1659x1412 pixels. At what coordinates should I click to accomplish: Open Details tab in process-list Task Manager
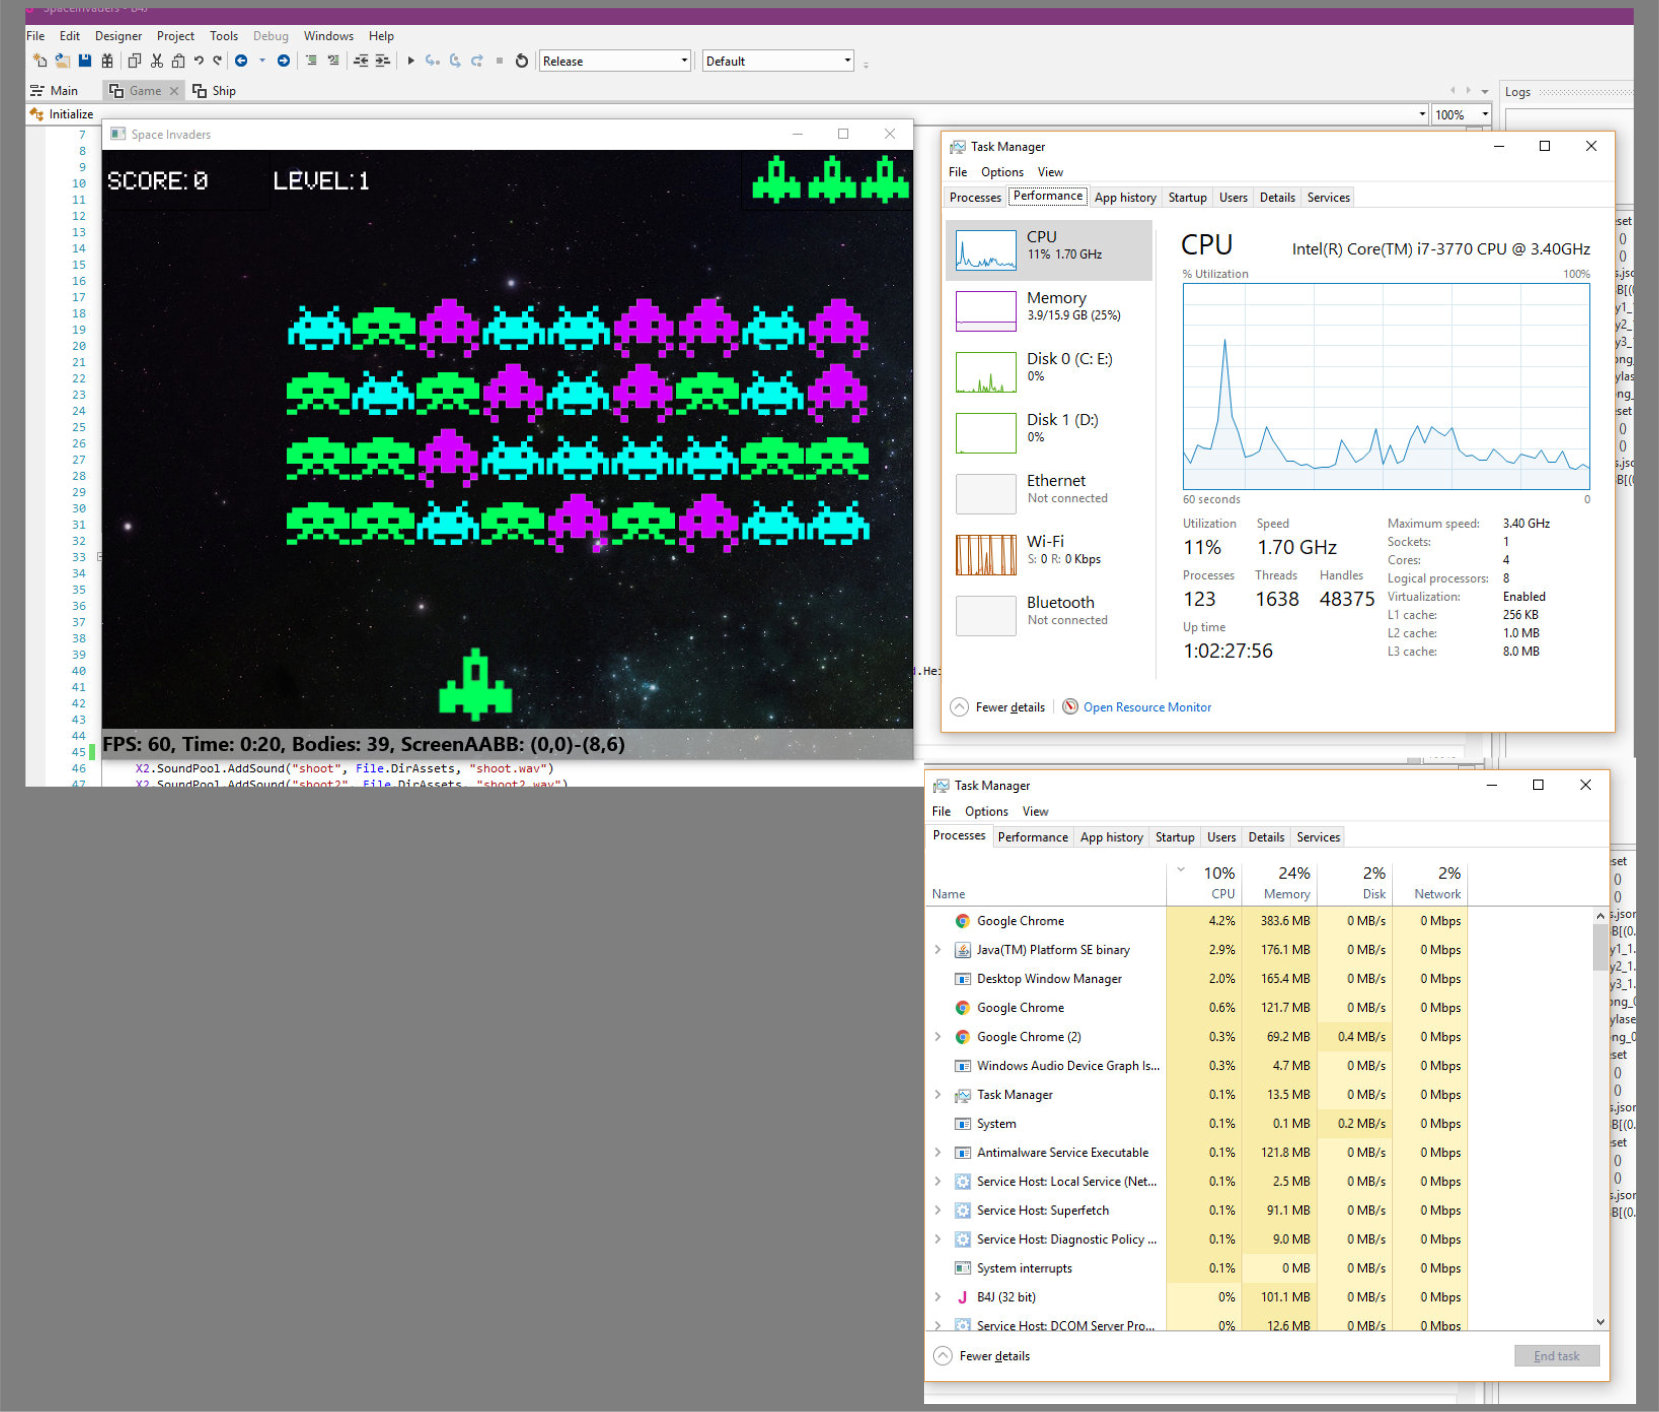coord(1266,838)
